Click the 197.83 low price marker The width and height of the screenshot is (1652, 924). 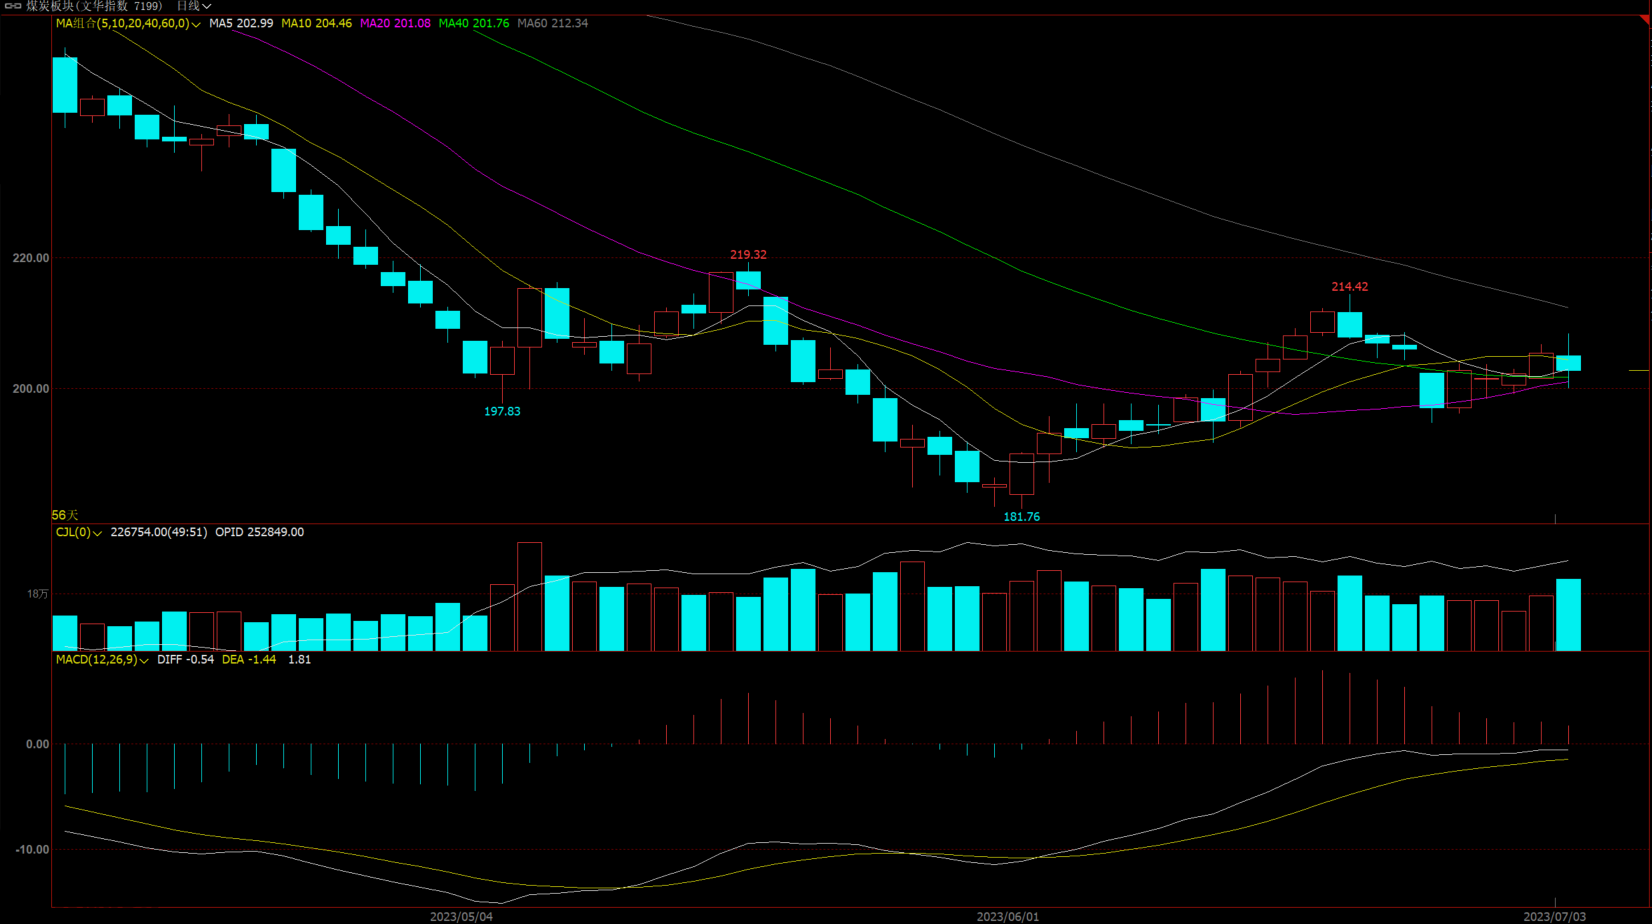pyautogui.click(x=502, y=411)
